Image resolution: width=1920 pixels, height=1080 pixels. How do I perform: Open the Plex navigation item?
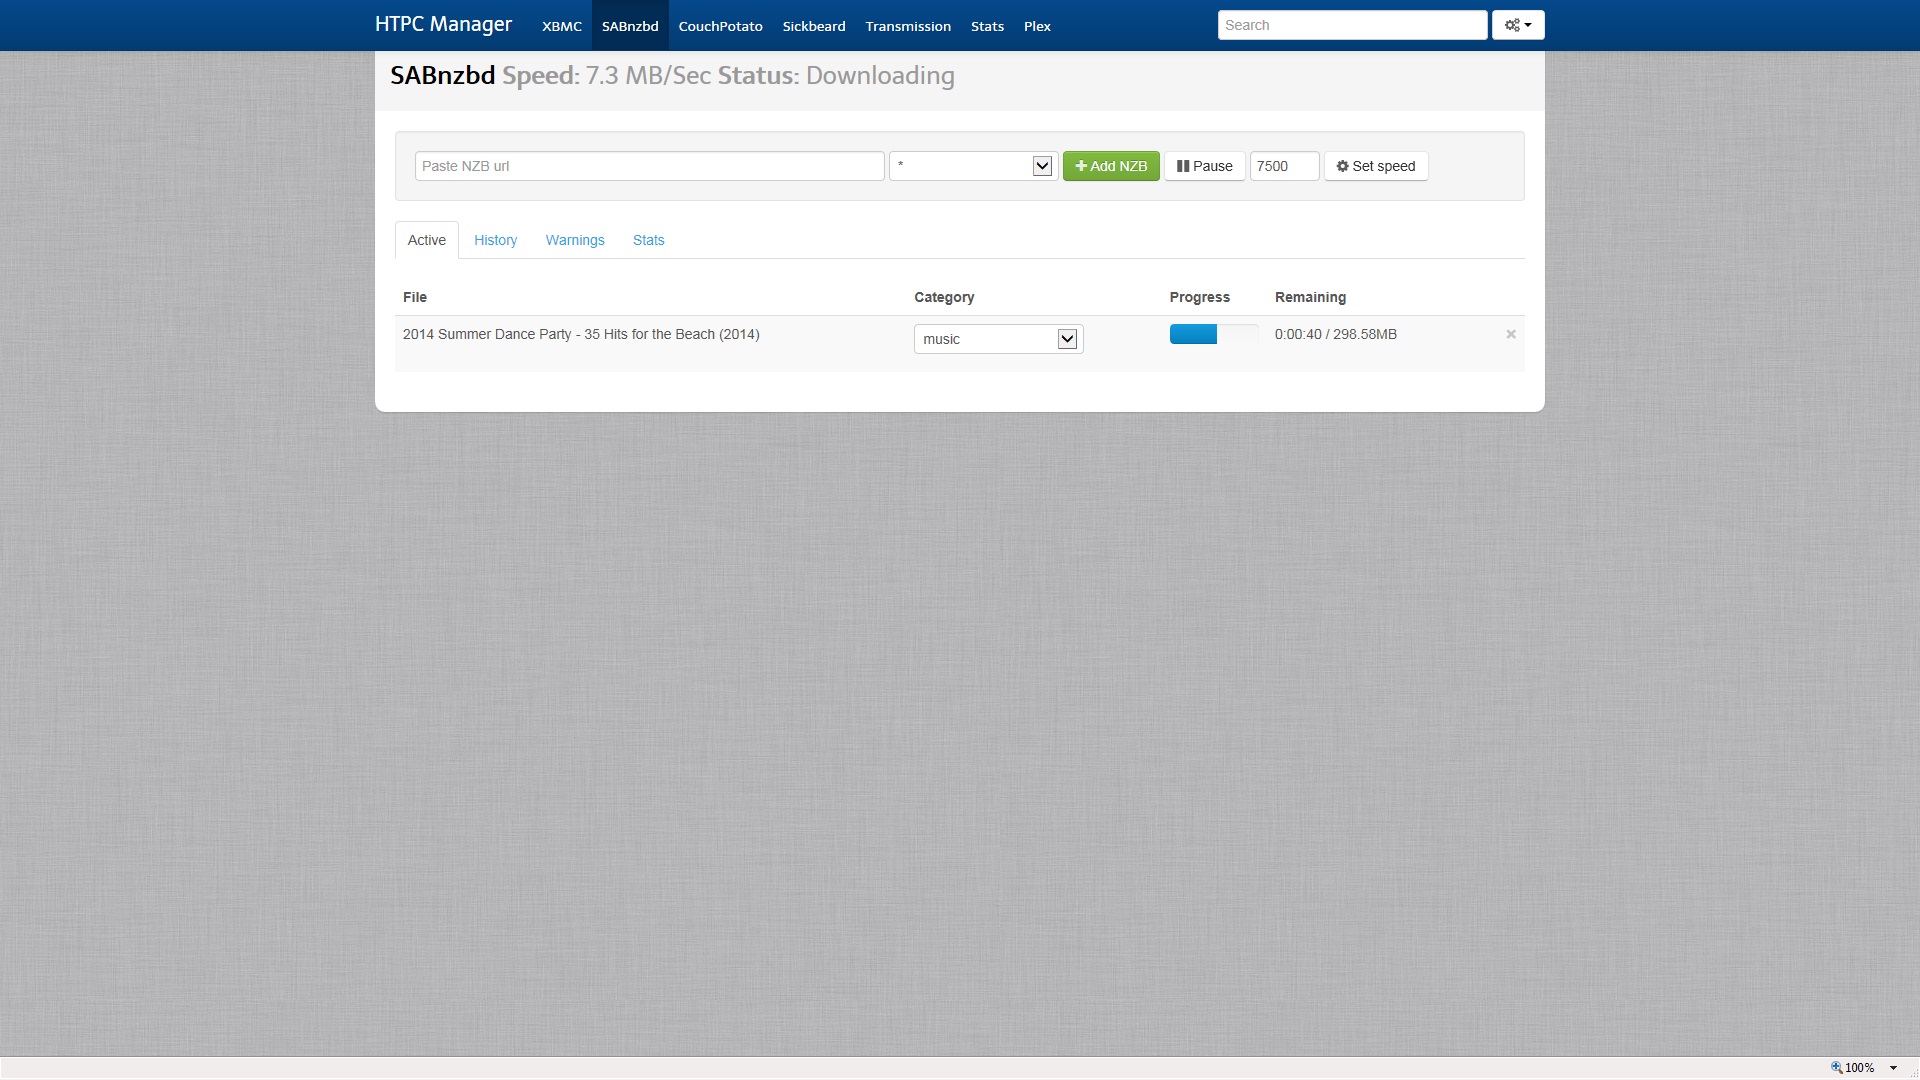click(1037, 26)
